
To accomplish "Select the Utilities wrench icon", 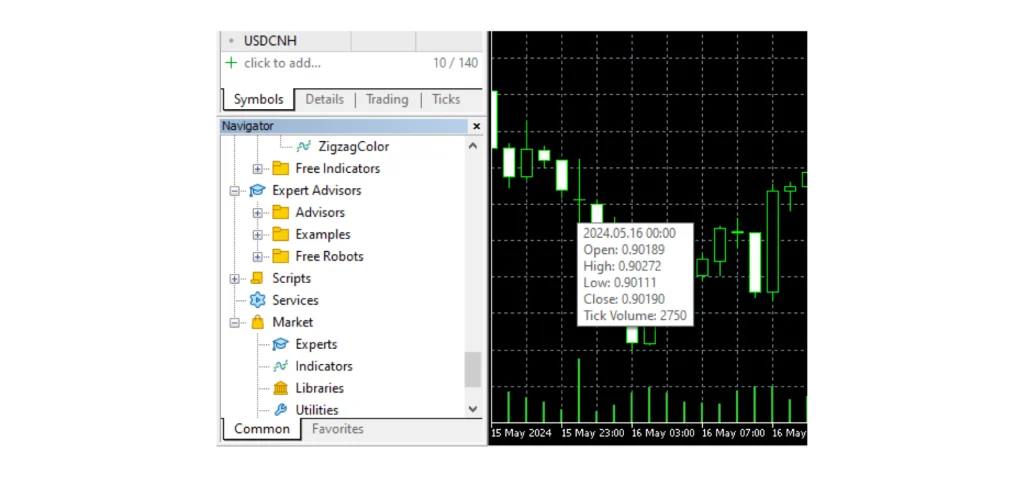I will click(x=280, y=411).
